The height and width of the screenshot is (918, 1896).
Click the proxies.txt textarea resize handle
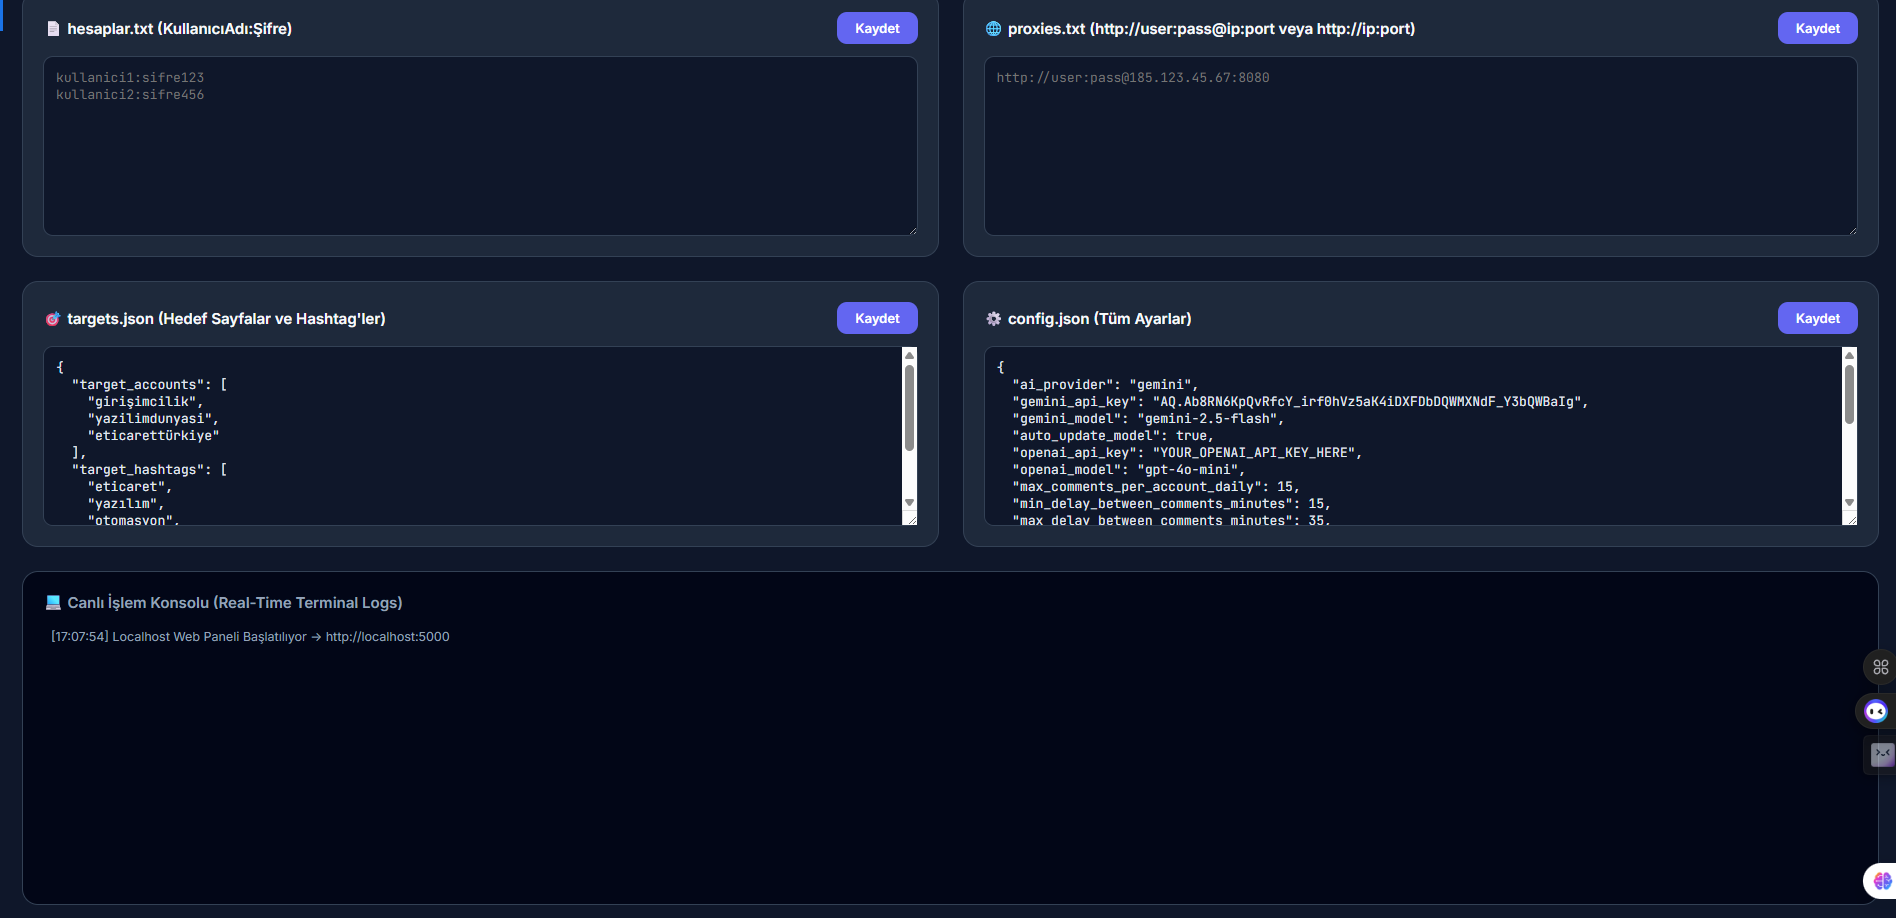point(1852,230)
